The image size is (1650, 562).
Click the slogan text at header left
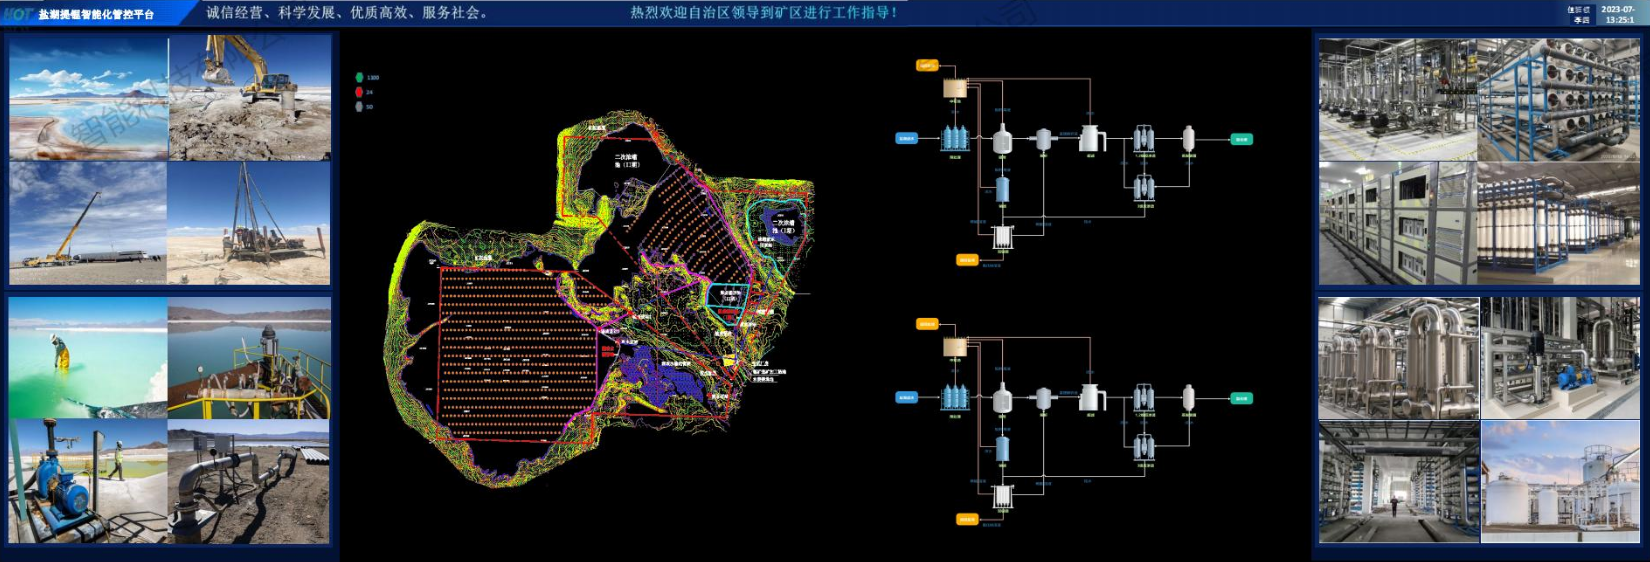(348, 13)
